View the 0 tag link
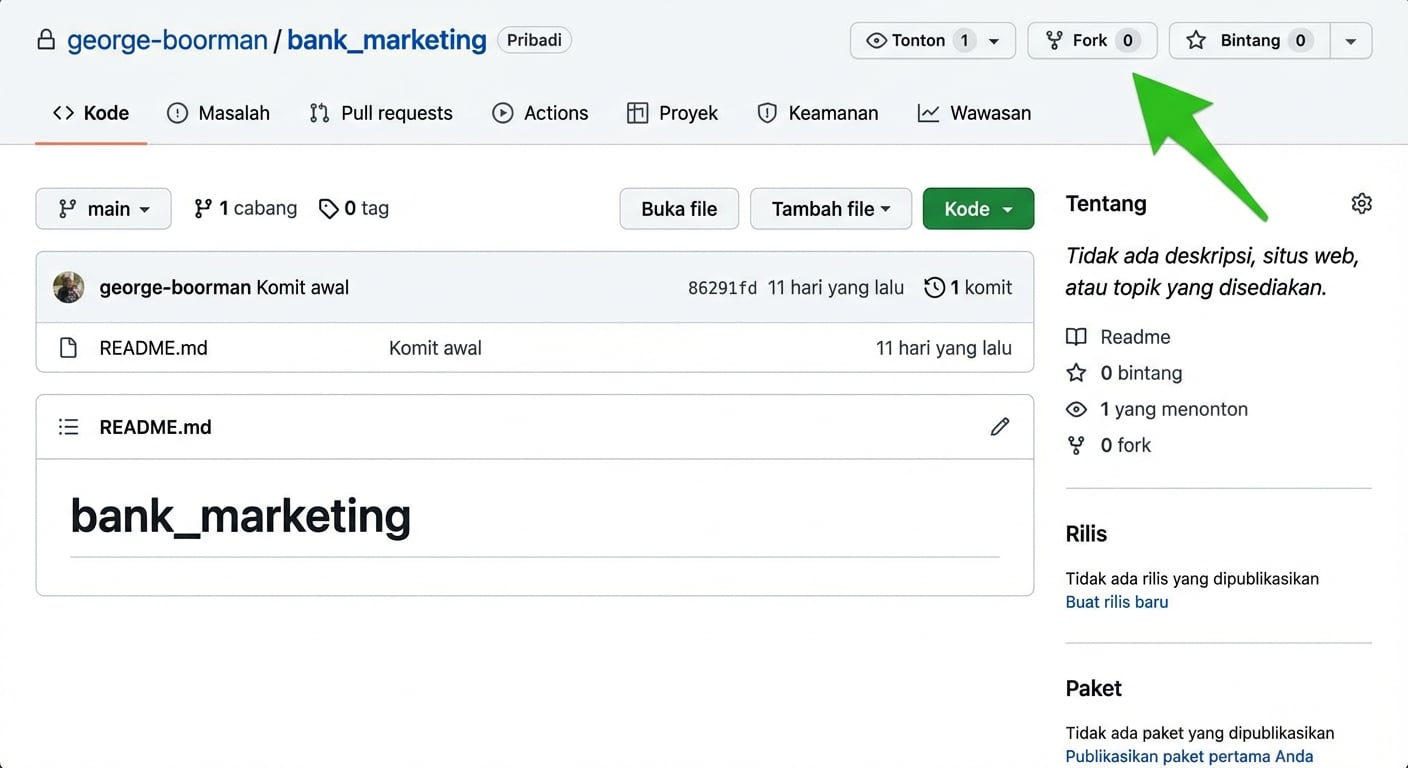 [354, 208]
